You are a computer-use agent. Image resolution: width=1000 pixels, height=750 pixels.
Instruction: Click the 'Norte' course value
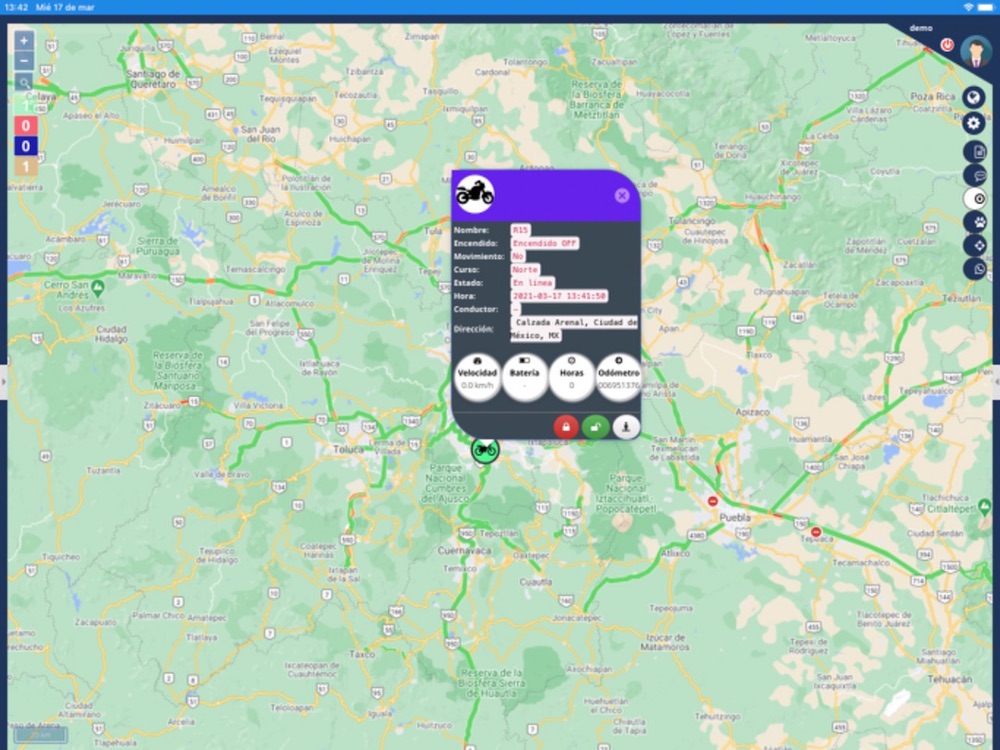(x=525, y=270)
